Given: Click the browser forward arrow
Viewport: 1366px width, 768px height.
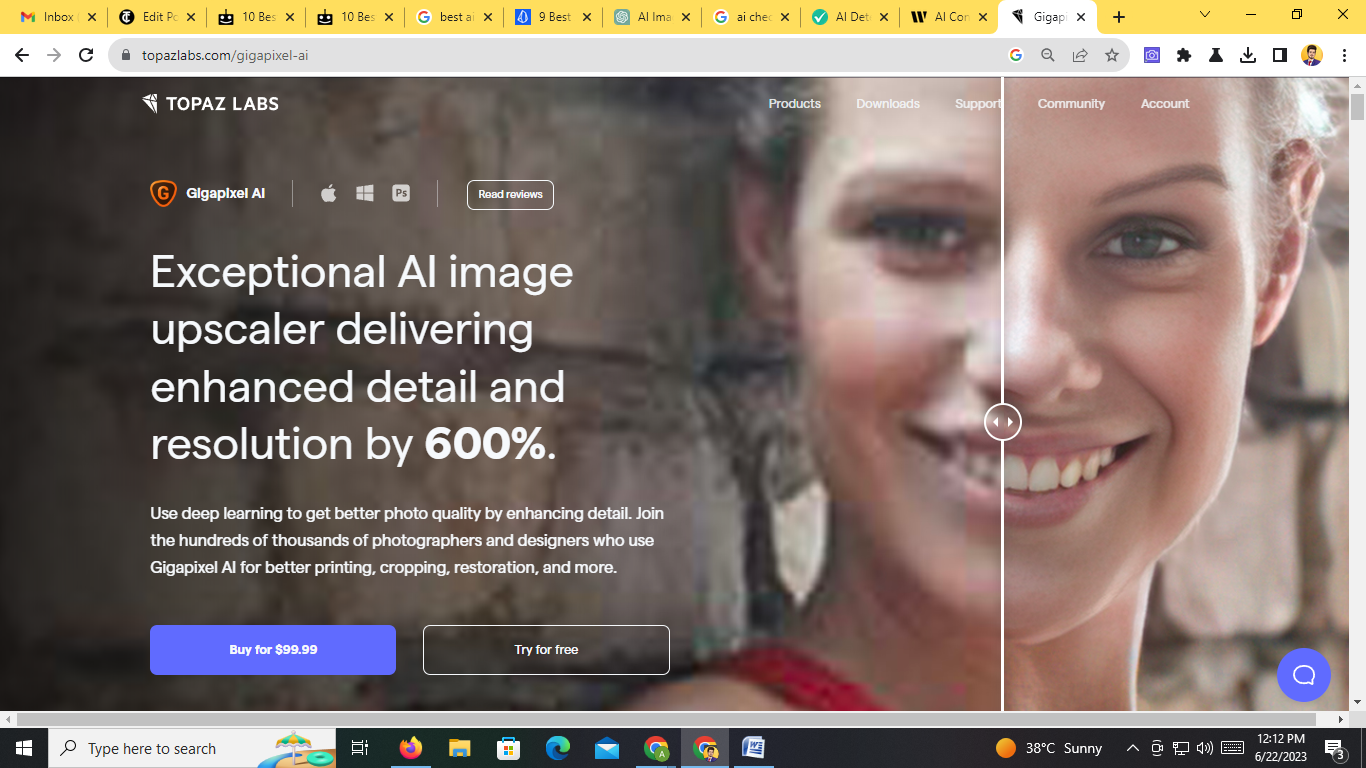Looking at the screenshot, I should [54, 56].
